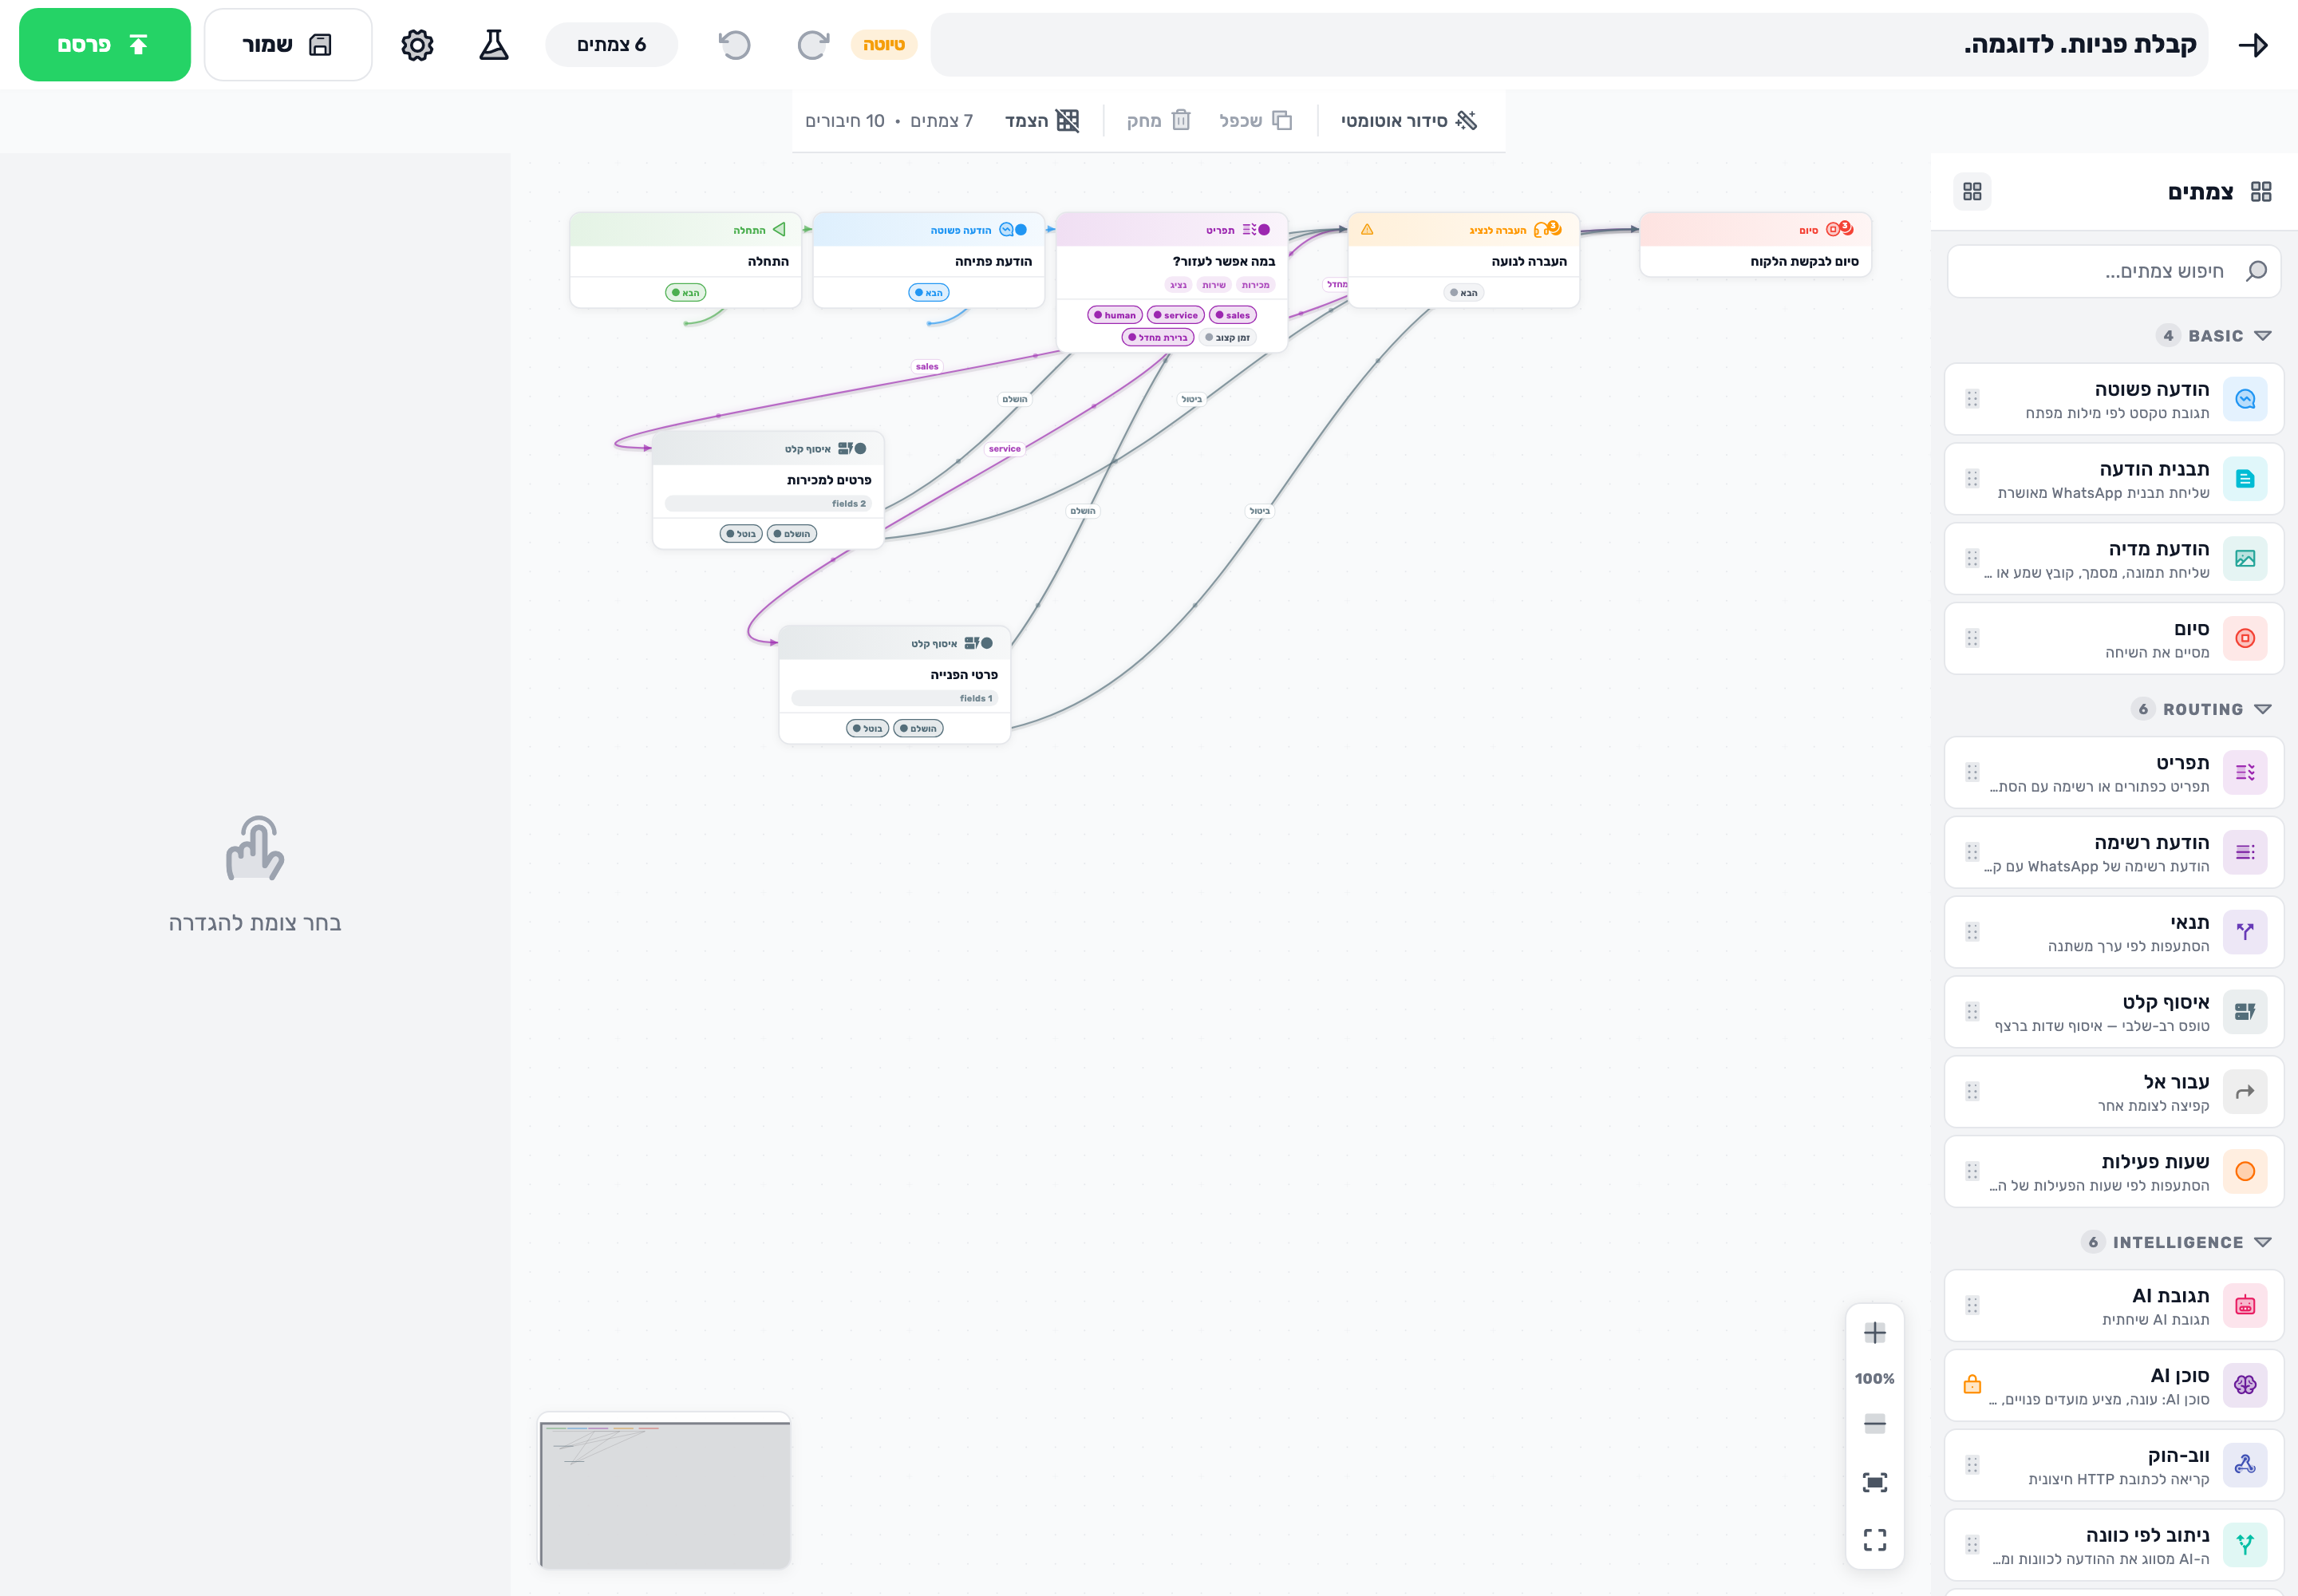The height and width of the screenshot is (1596, 2298).
Task: Zoom out with the minus icon
Action: [x=1875, y=1424]
